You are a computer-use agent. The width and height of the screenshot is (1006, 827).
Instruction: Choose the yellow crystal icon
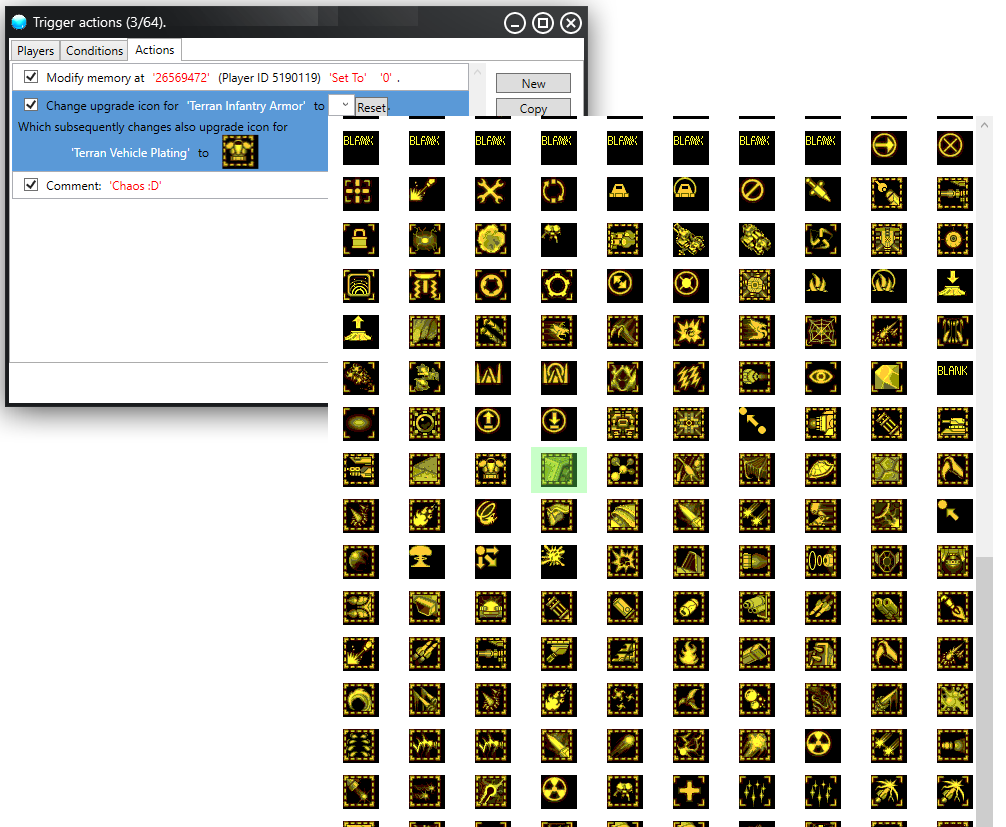click(888, 378)
